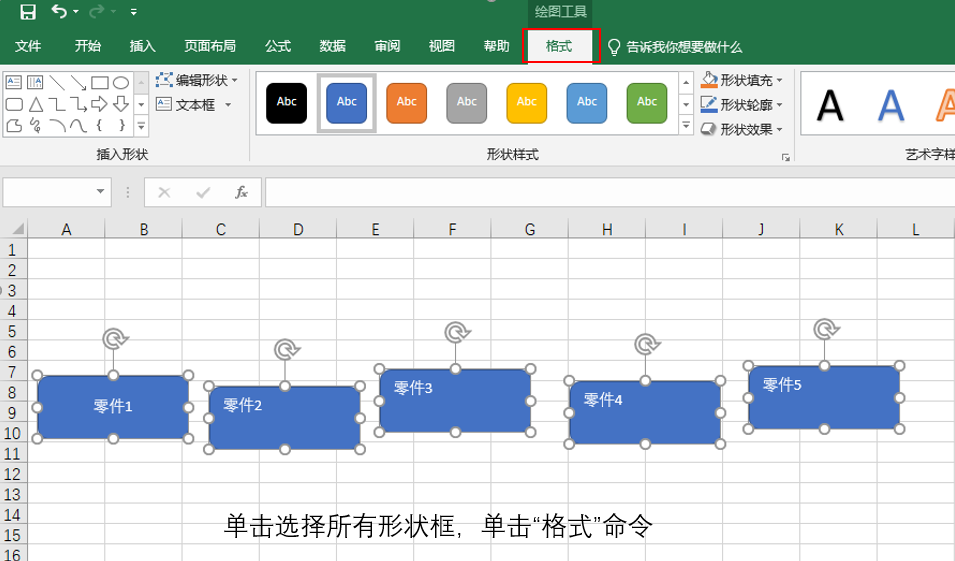Click the 帮助 tab
955x561 pixels.
496,46
